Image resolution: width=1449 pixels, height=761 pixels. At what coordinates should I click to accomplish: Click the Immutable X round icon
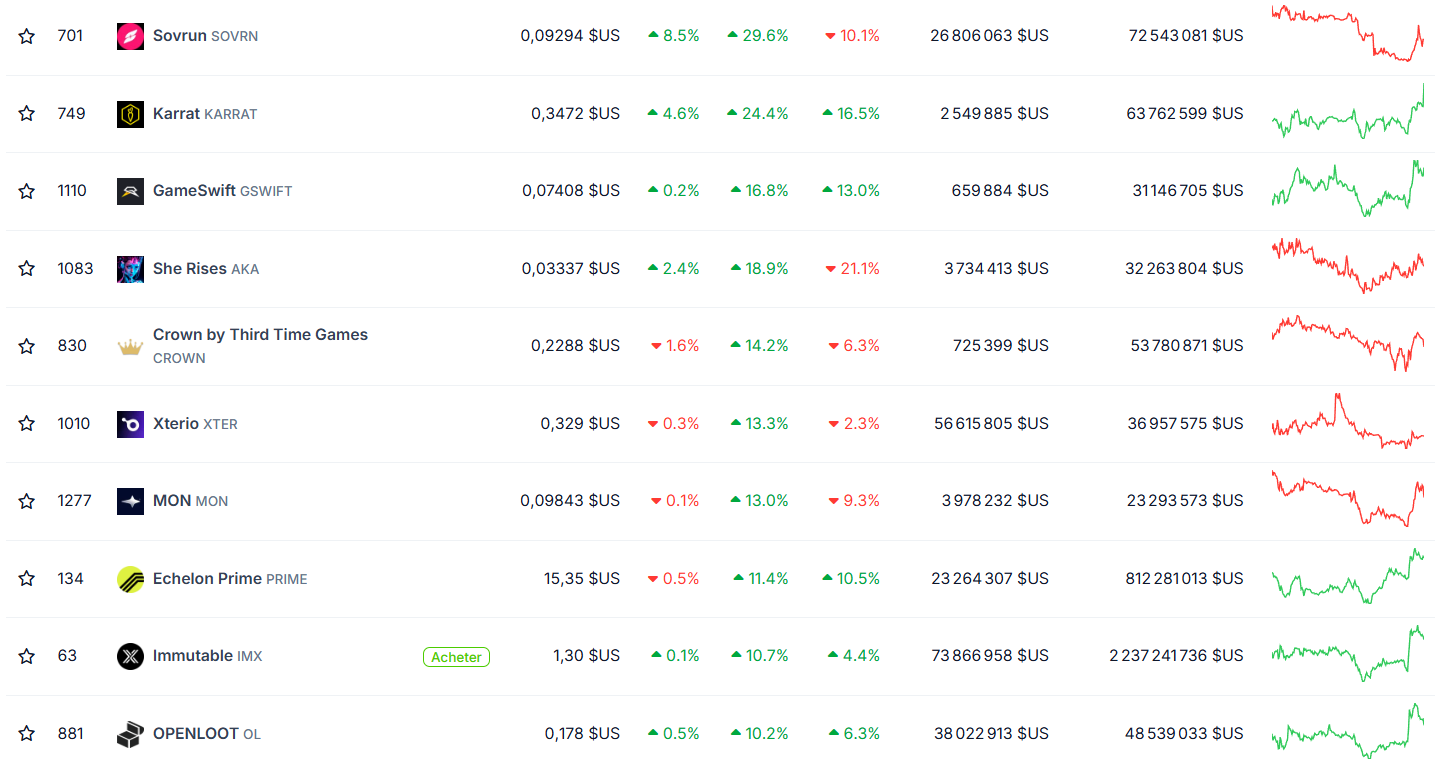tap(130, 656)
